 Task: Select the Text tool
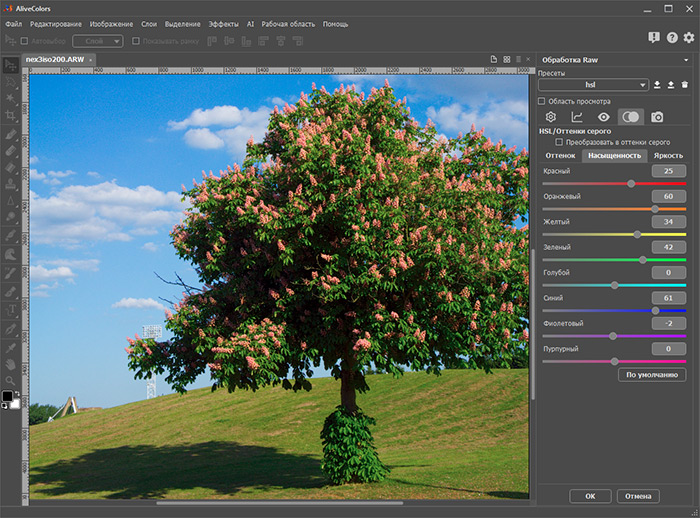tap(10, 309)
